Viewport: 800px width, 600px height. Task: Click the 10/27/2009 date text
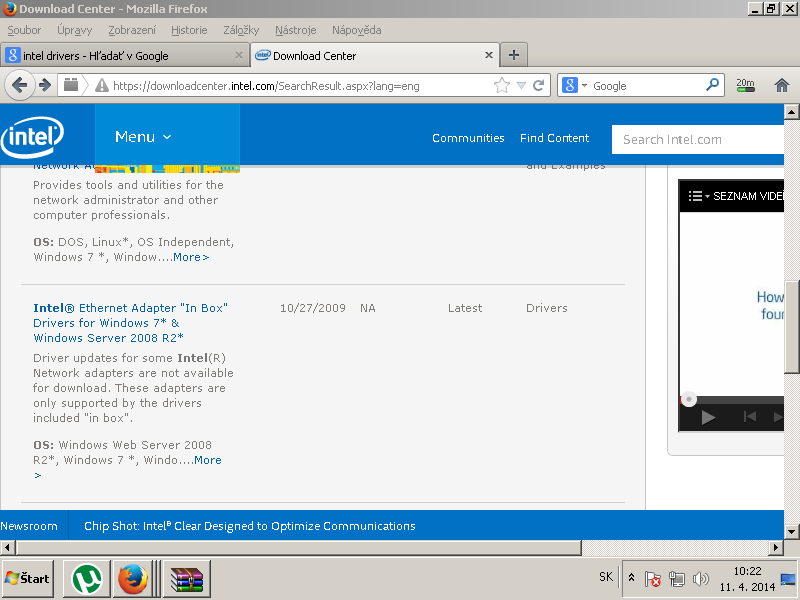[x=313, y=308]
